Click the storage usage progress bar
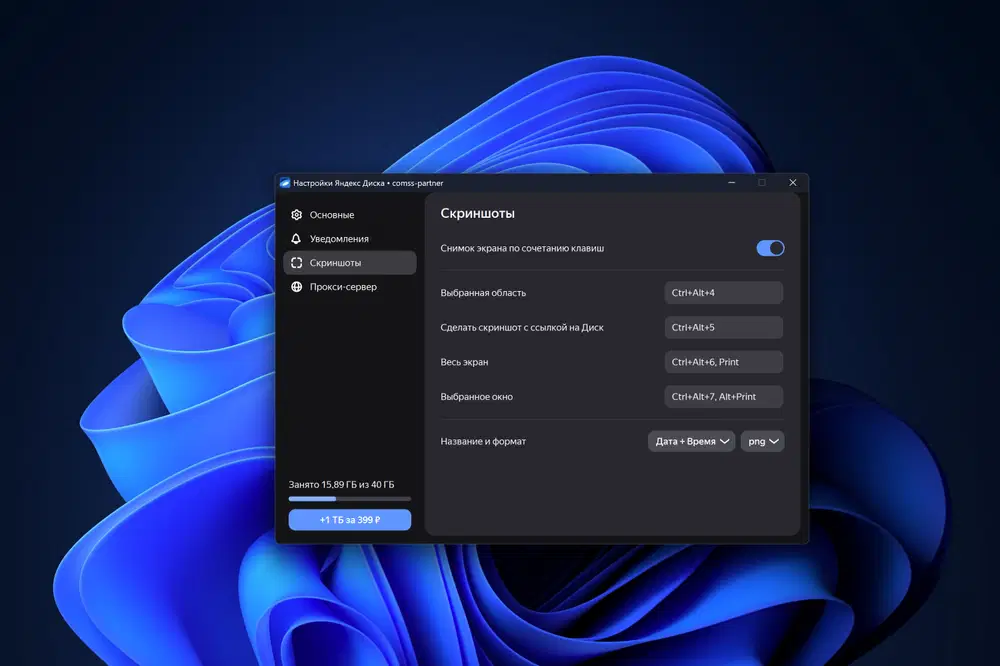The image size is (1000, 666). [x=349, y=499]
